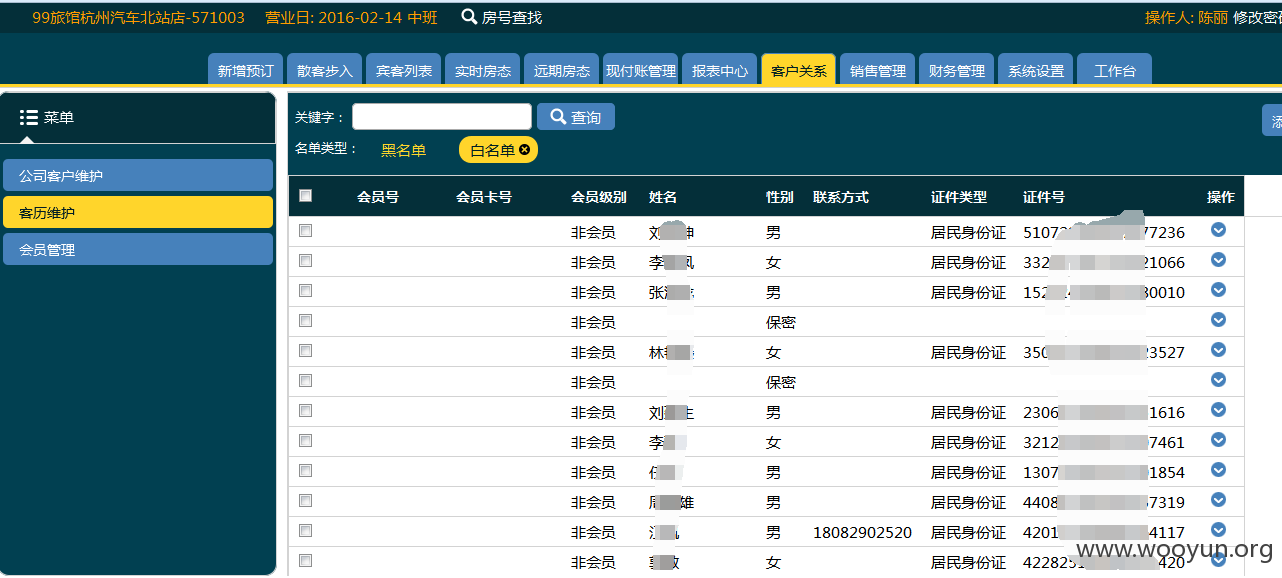1282x578 pixels.
Task: Check the row with ID starting 2306
Action: click(306, 410)
